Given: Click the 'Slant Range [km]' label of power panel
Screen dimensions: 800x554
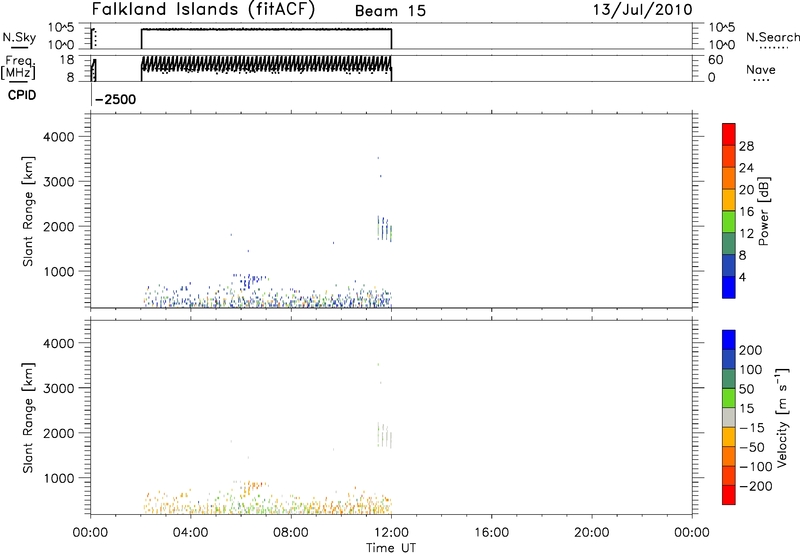Looking at the screenshot, I should pyautogui.click(x=28, y=211).
